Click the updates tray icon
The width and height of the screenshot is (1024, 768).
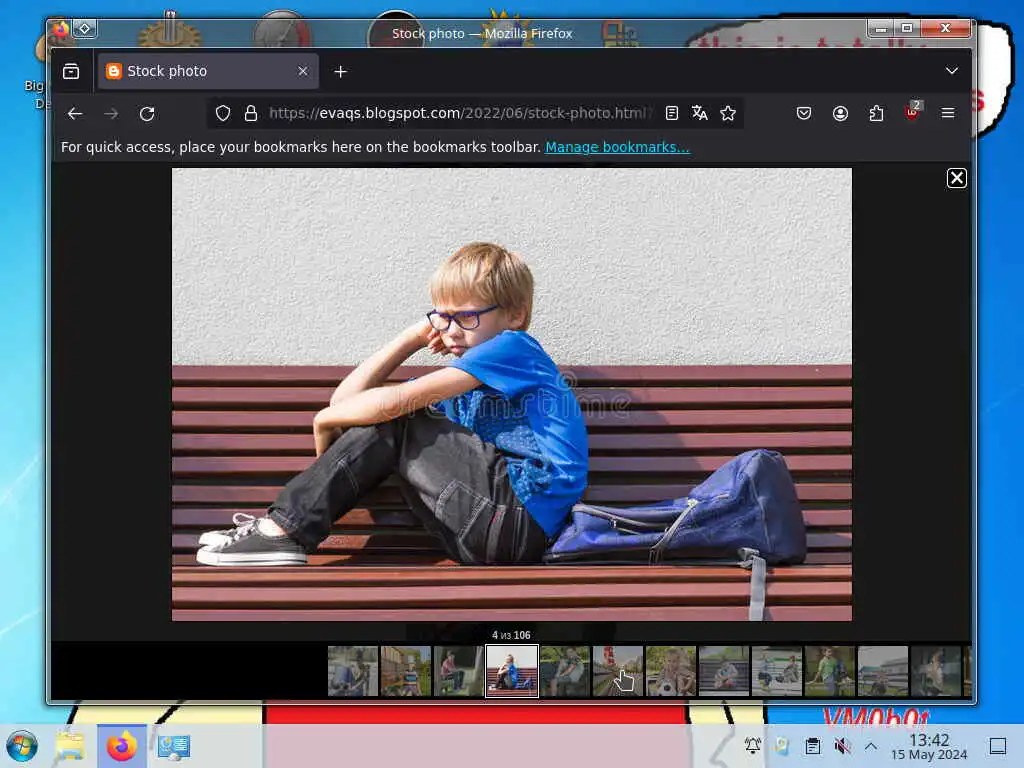click(781, 745)
